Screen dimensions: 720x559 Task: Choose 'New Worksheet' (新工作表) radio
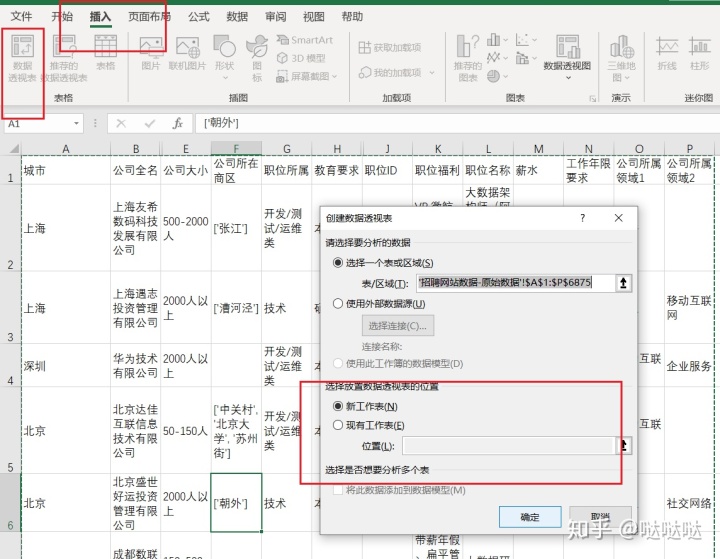tap(338, 406)
